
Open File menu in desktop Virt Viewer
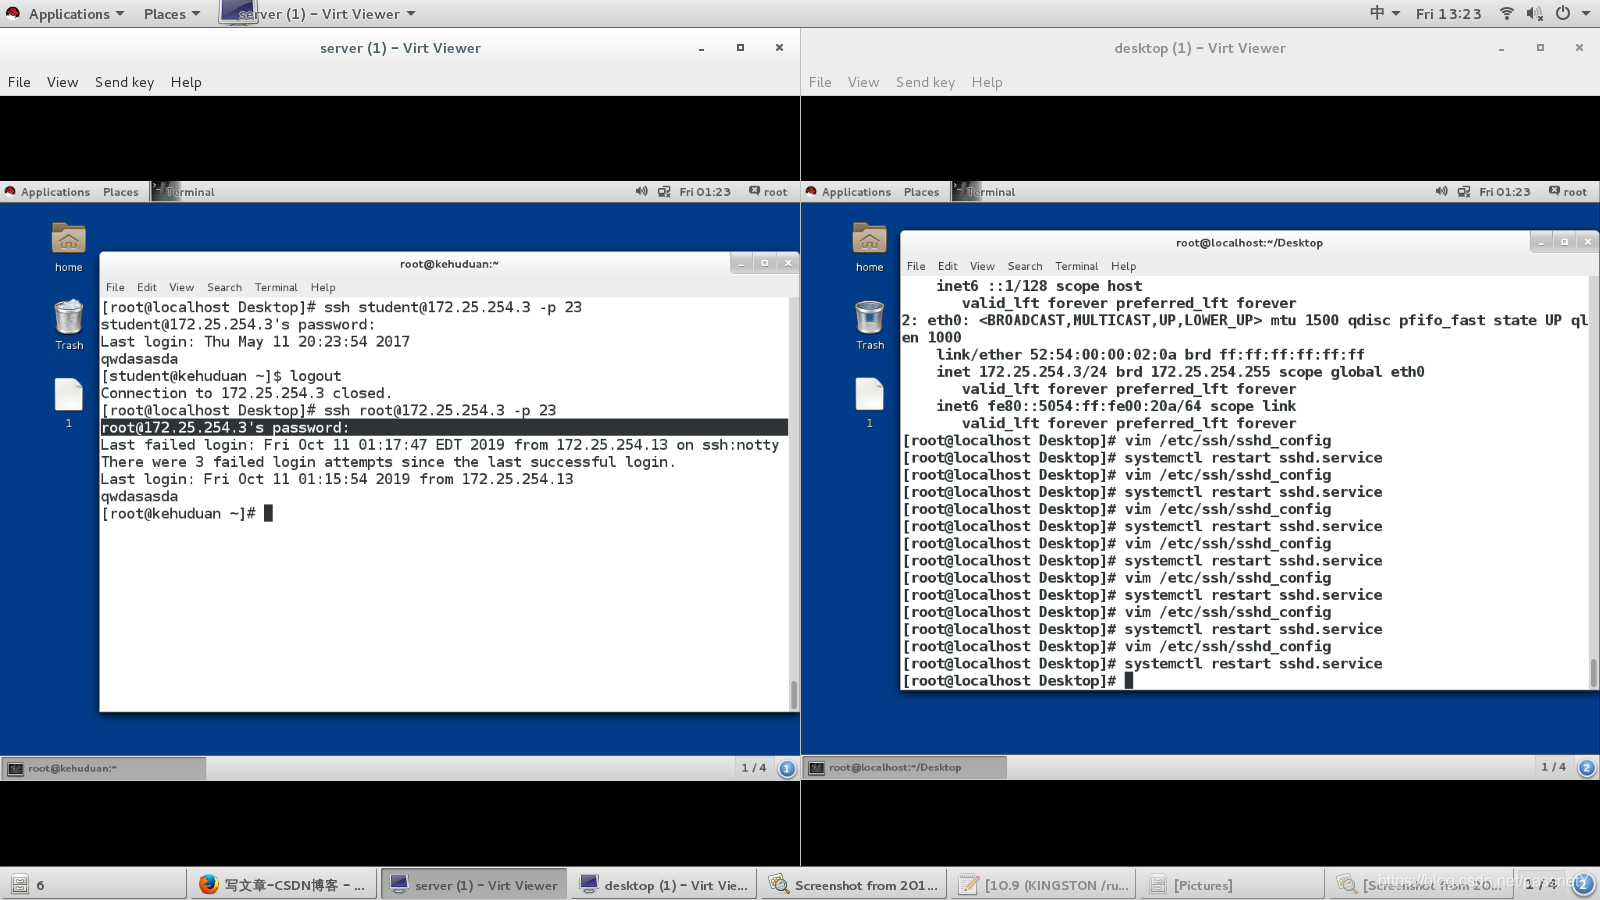[x=820, y=82]
